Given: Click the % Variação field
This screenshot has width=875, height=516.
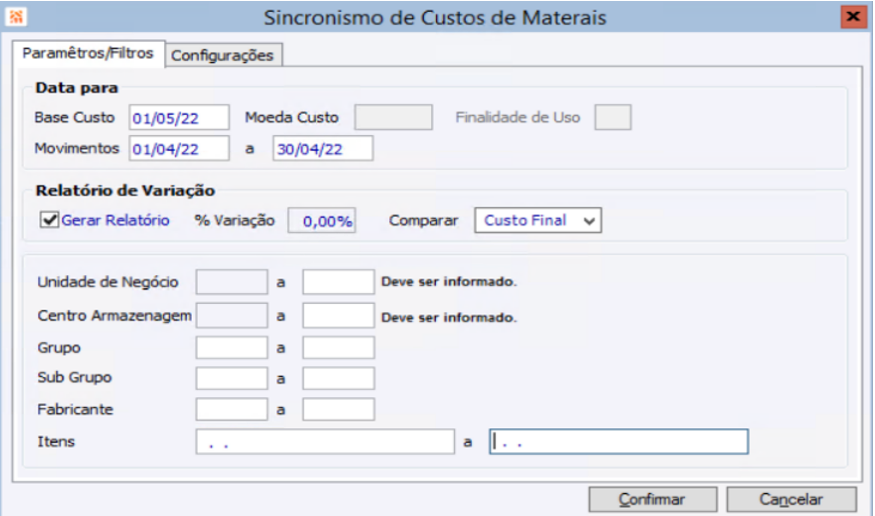Looking at the screenshot, I should click(322, 220).
